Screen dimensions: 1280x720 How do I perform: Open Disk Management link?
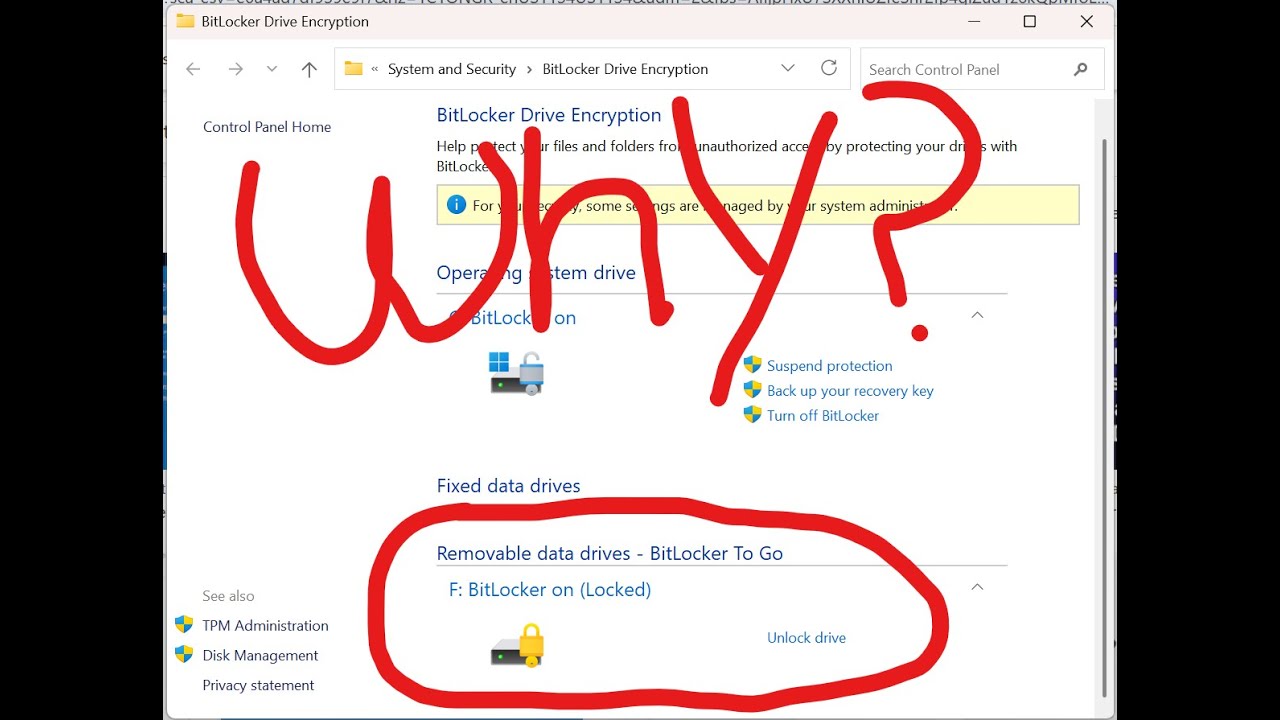coord(260,656)
